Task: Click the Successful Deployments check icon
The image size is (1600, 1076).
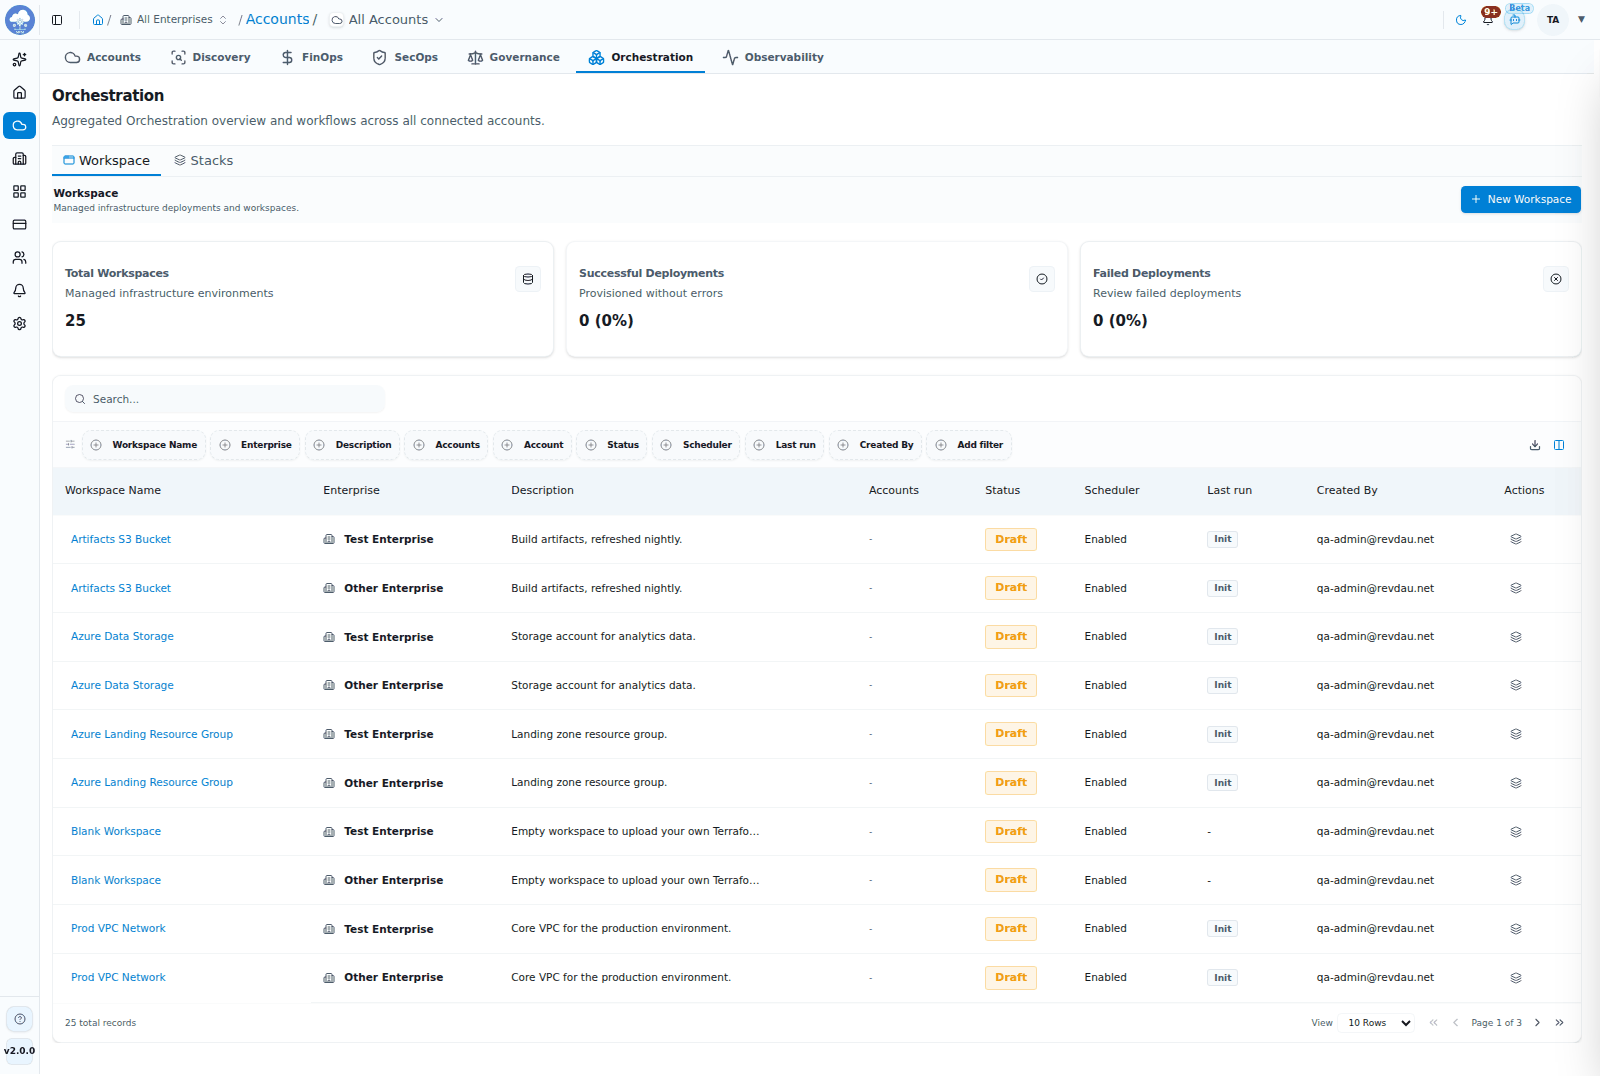Action: tap(1042, 280)
